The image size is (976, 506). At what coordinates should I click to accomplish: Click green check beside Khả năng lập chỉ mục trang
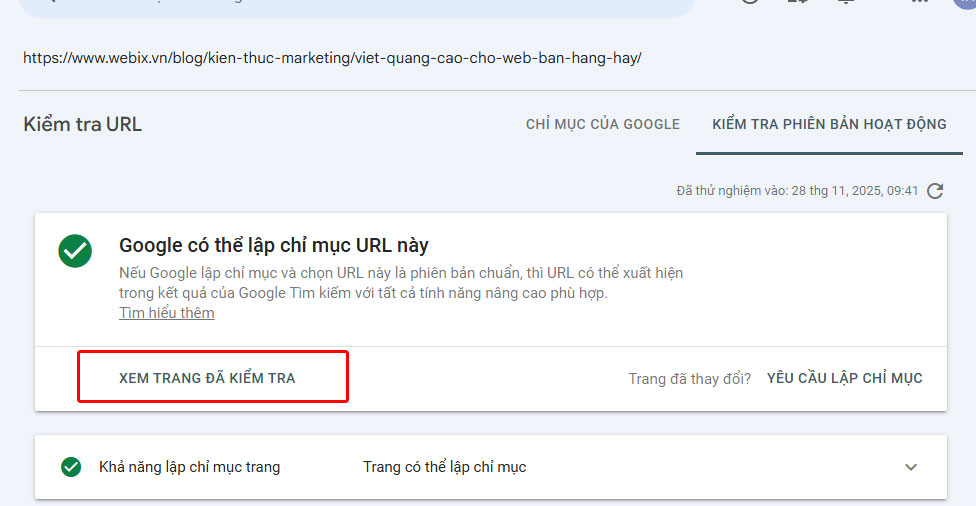(71, 467)
